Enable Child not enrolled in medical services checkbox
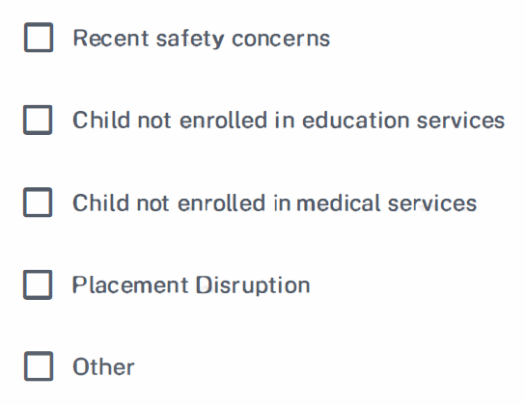Screen dimensions: 526x405 tap(38, 202)
